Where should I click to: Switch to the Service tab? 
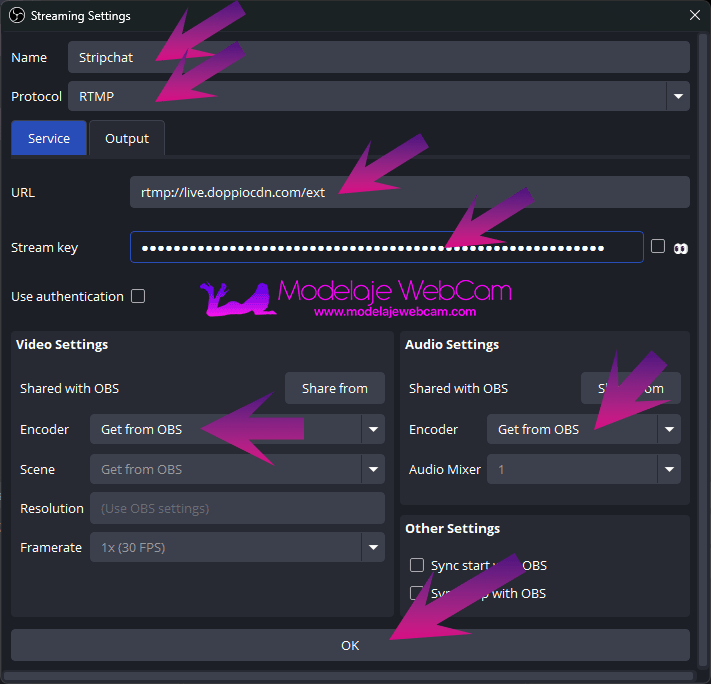[49, 138]
